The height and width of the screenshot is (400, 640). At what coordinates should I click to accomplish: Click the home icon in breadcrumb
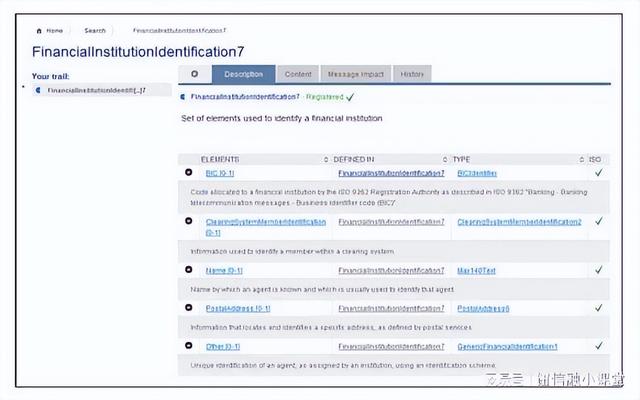tap(39, 31)
